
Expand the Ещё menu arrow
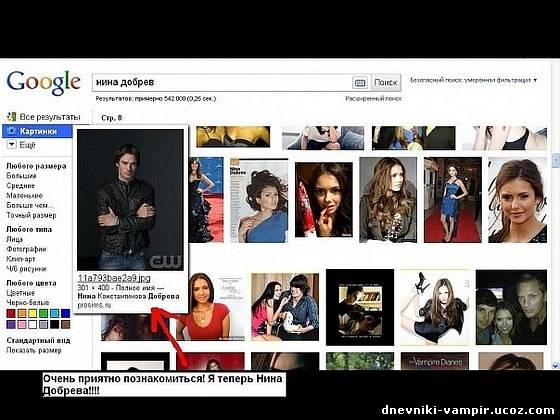[12, 145]
